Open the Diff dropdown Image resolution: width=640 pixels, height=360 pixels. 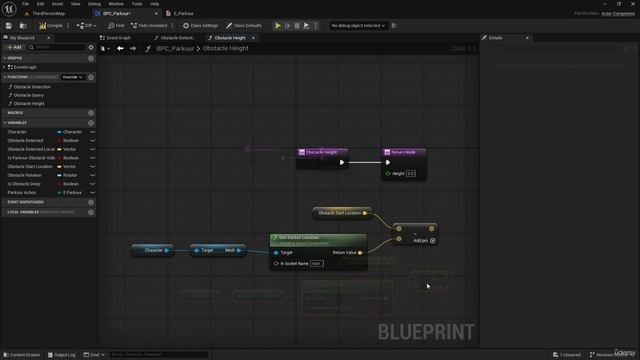pos(87,26)
